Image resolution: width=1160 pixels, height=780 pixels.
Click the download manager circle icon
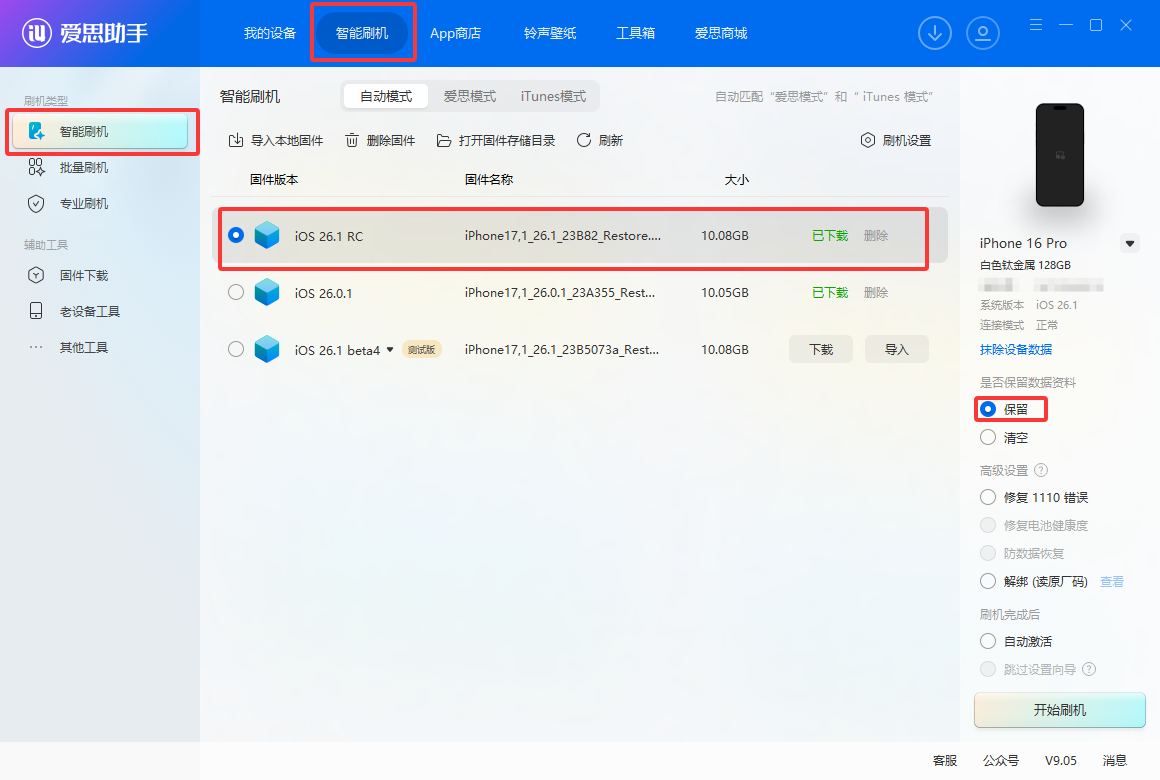click(x=935, y=33)
